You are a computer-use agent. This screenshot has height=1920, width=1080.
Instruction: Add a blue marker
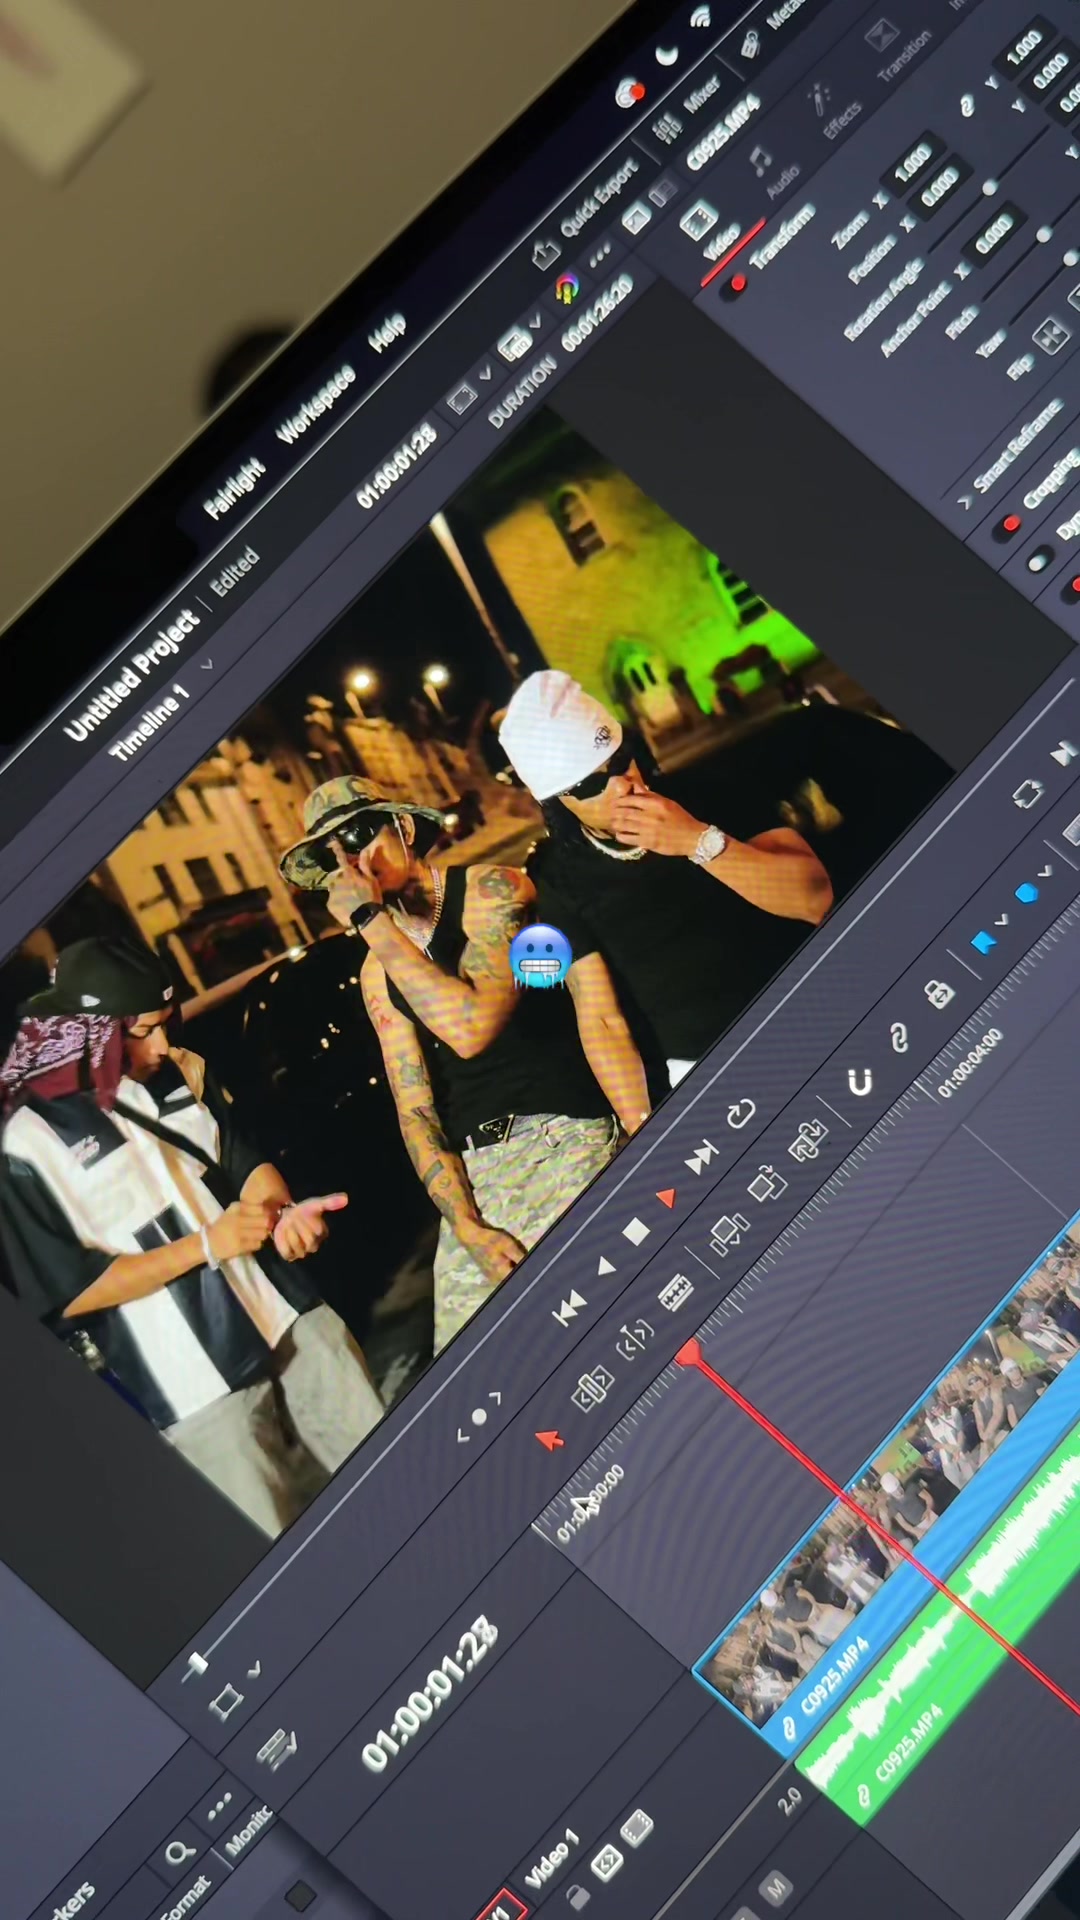tap(1026, 893)
